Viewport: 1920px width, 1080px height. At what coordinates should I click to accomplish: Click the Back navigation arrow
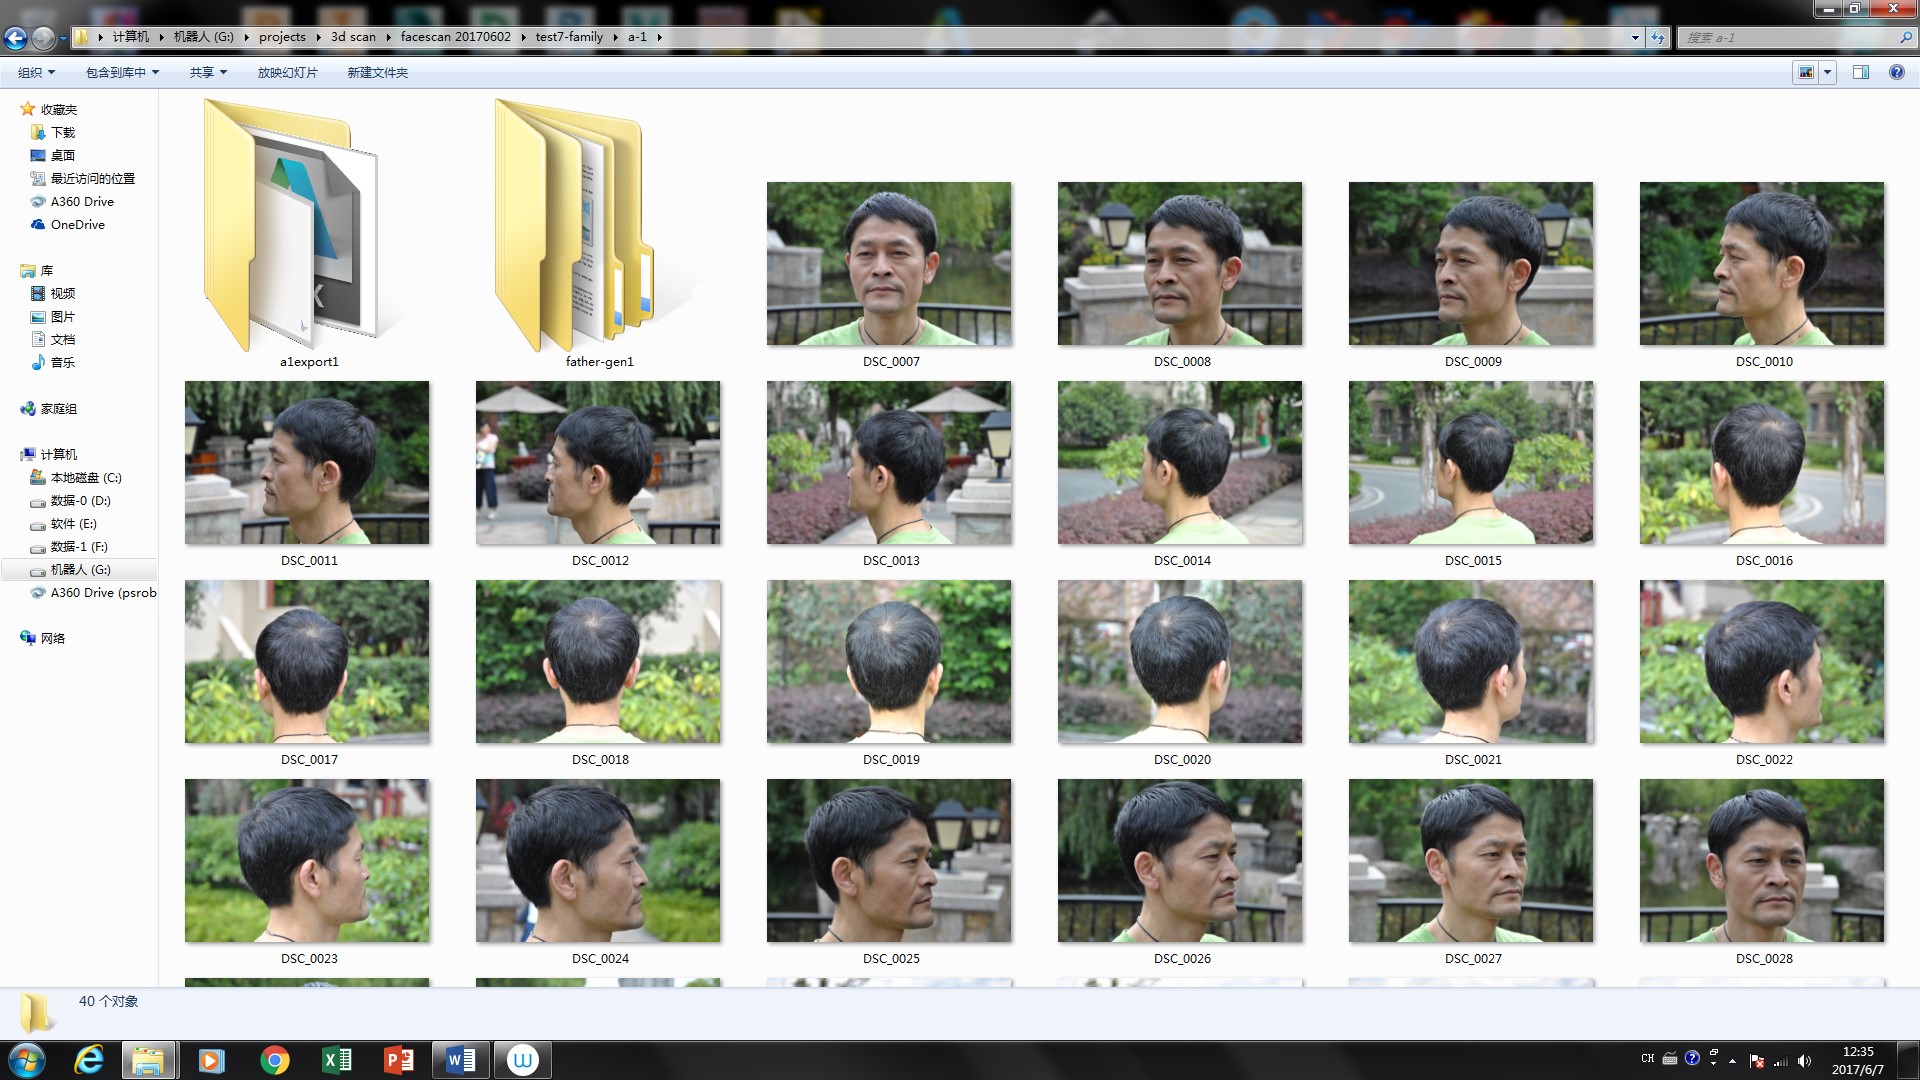pyautogui.click(x=15, y=38)
